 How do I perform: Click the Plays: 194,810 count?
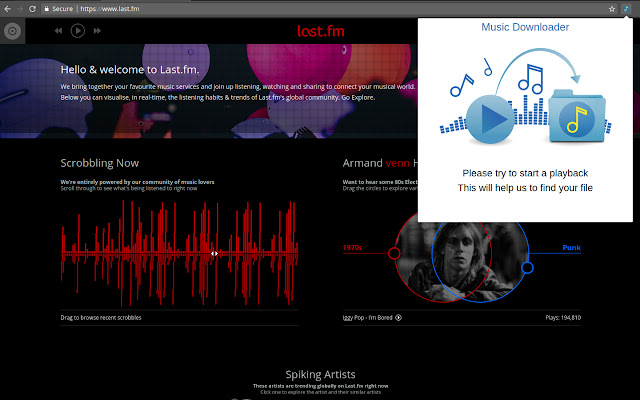coord(563,318)
